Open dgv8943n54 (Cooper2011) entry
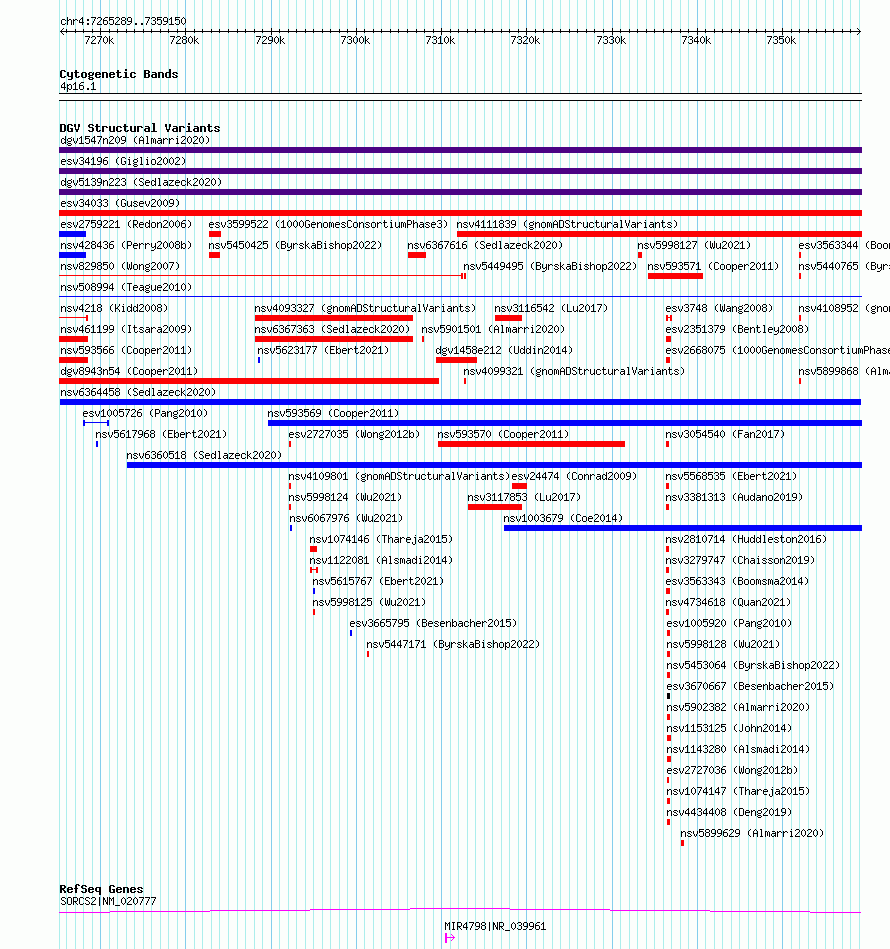Screen dimensions: 890x949 pyautogui.click(x=129, y=372)
